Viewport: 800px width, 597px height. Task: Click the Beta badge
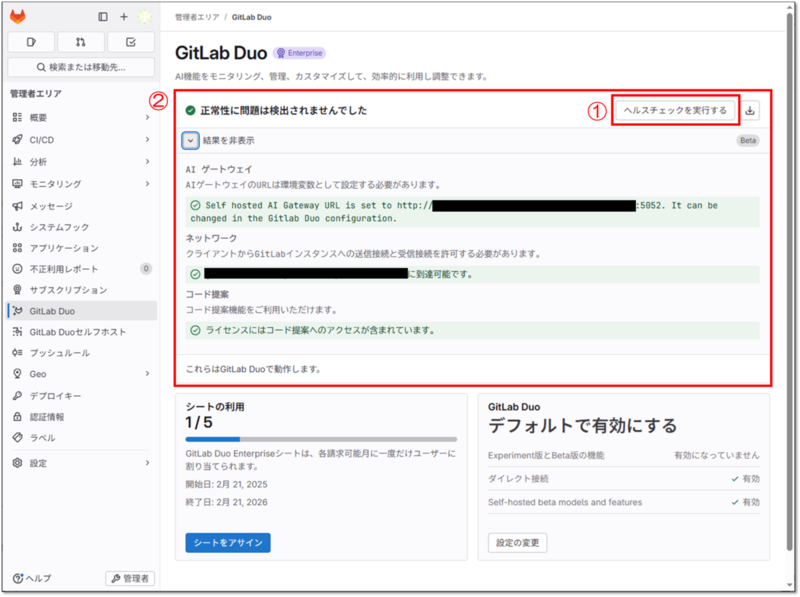coord(748,140)
